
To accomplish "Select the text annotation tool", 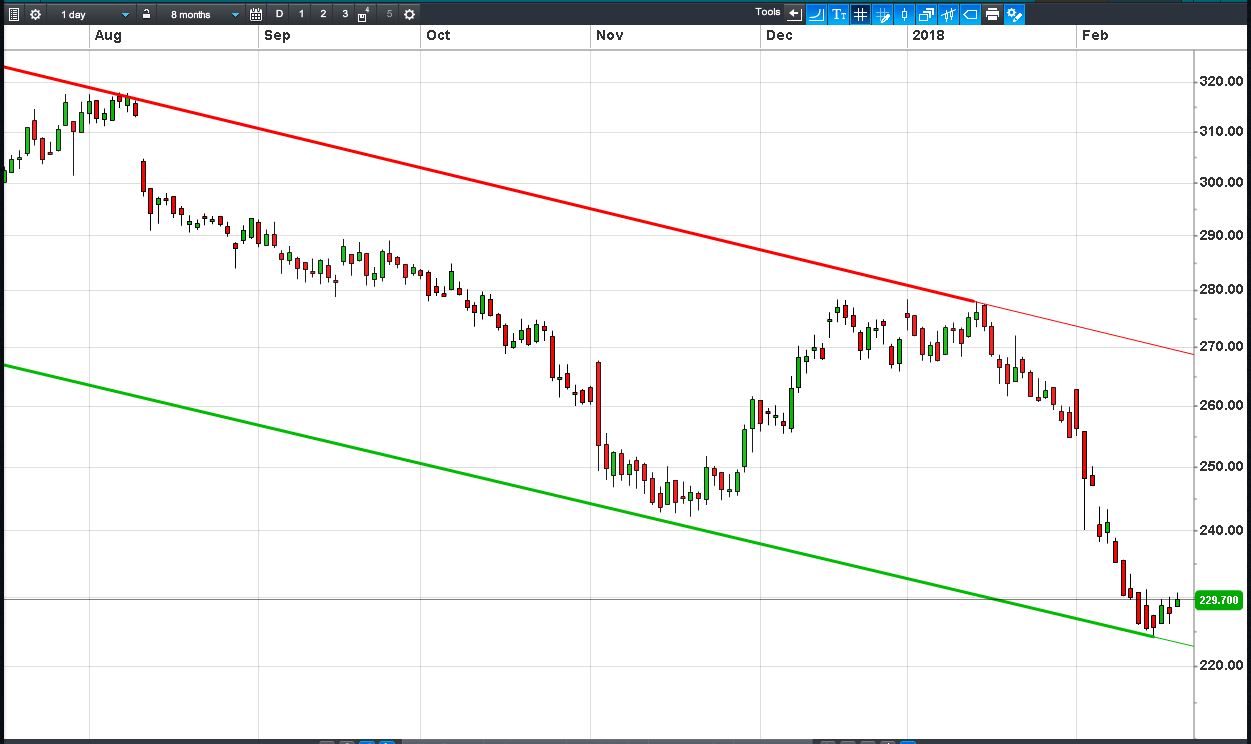I will [838, 14].
